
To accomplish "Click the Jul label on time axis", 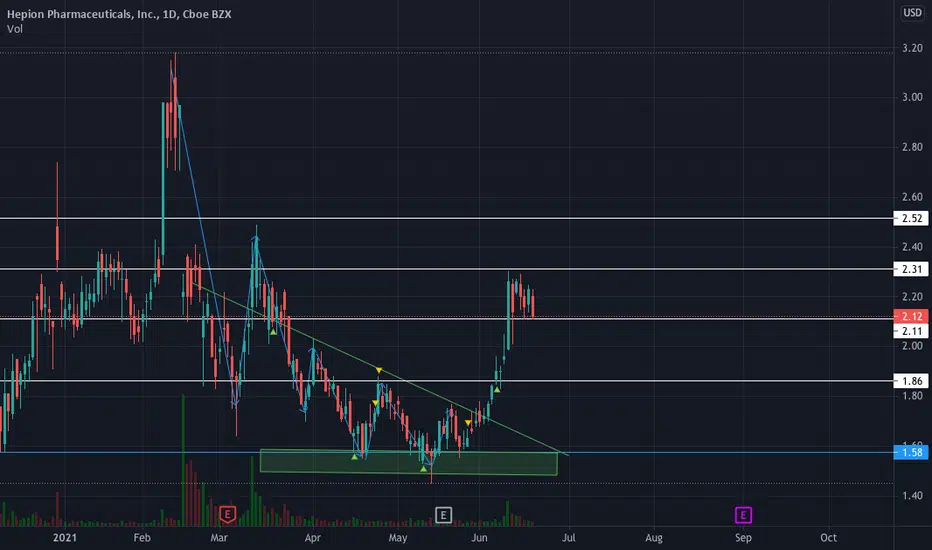I will pyautogui.click(x=569, y=538).
